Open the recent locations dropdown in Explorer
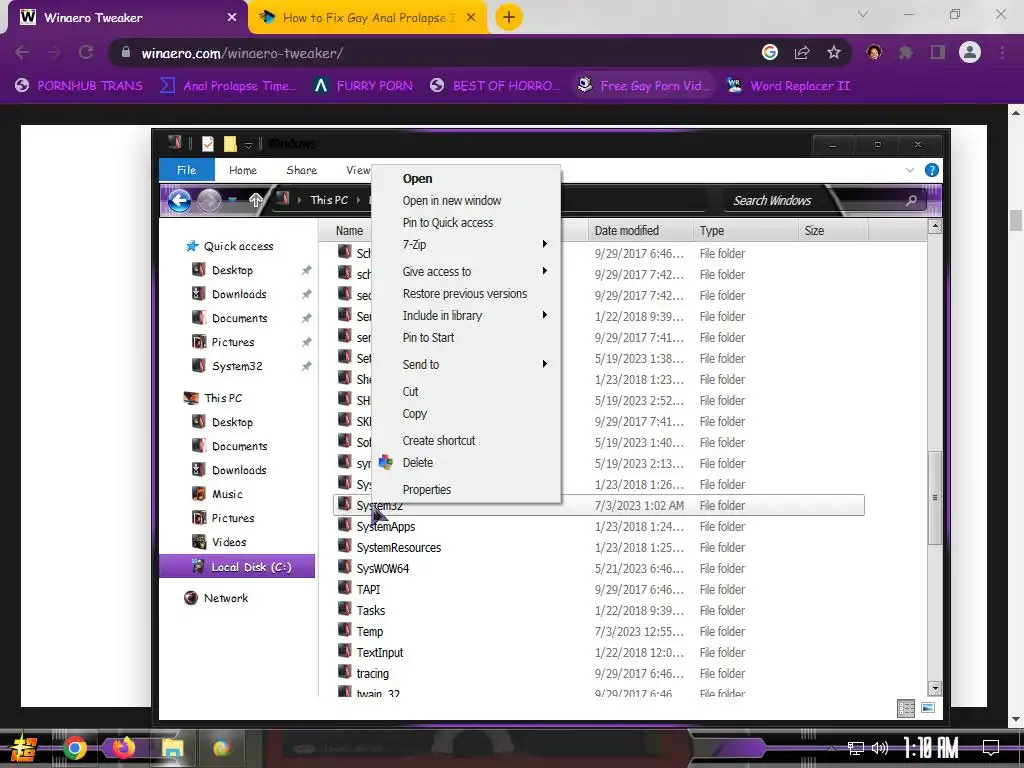Screen dimensions: 1024x768 [x=233, y=200]
